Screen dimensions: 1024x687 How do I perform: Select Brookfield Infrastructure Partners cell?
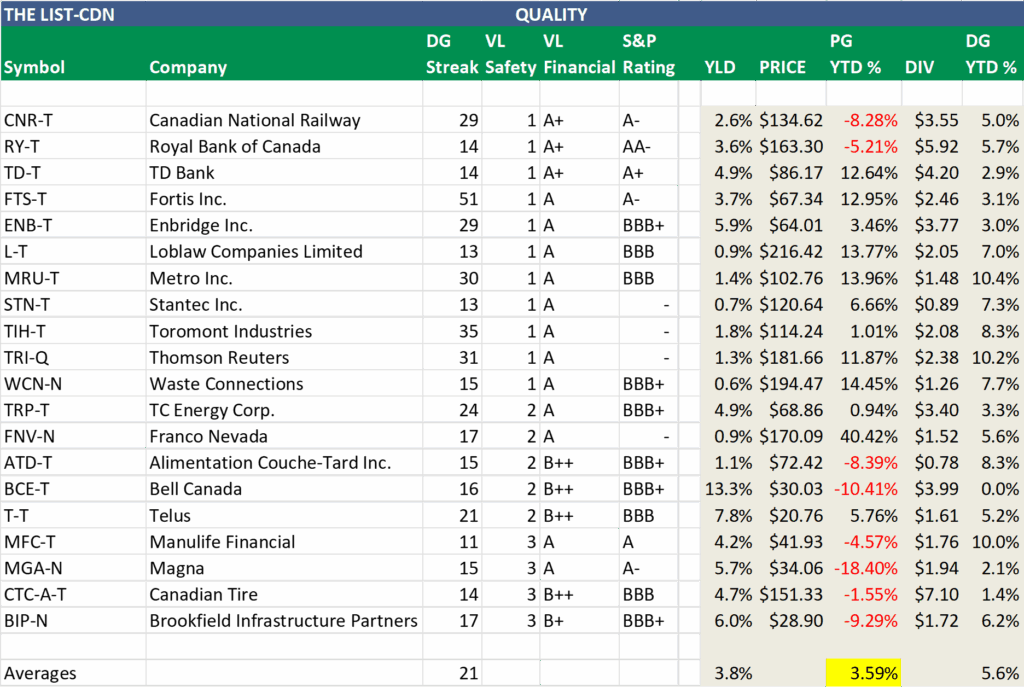coord(285,620)
